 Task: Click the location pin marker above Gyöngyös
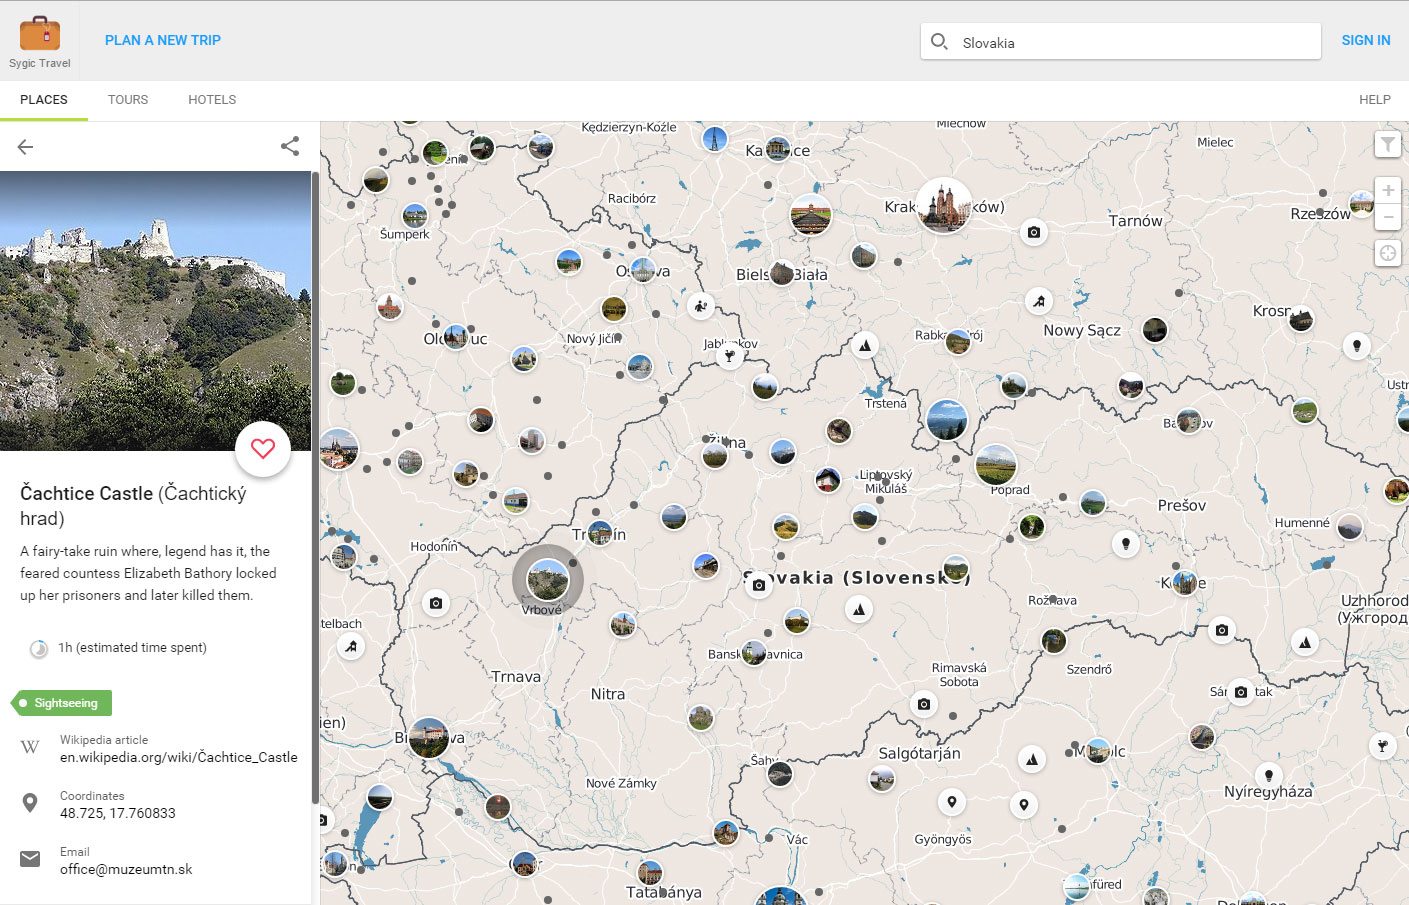[952, 801]
